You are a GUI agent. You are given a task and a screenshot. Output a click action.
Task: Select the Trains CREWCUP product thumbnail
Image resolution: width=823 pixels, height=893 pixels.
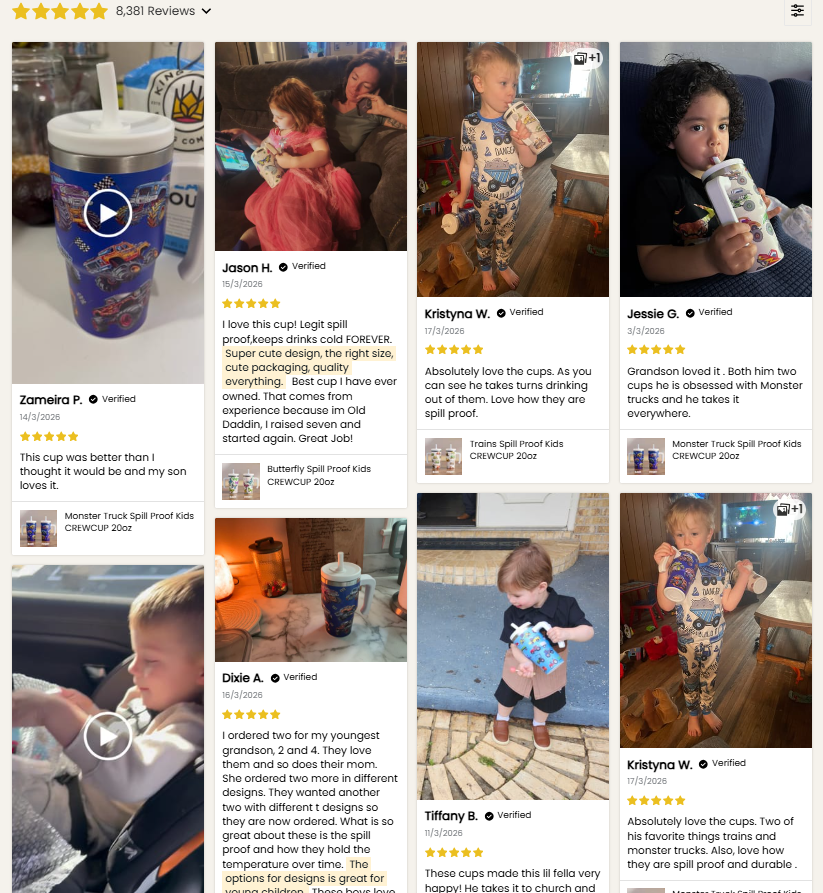click(x=443, y=456)
